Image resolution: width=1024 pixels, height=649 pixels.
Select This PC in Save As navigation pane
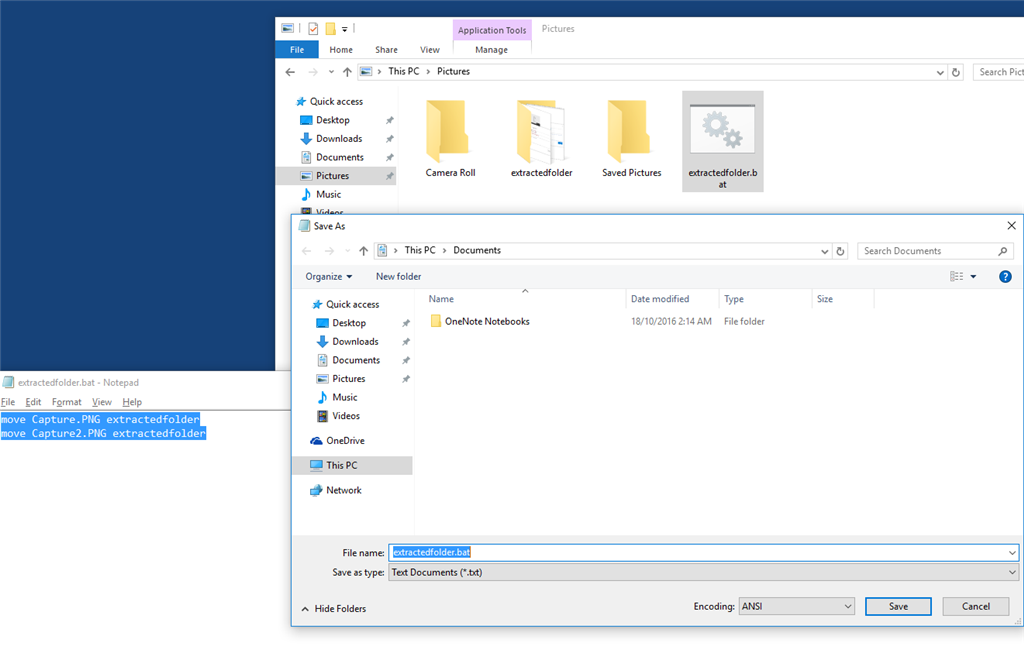(x=353, y=466)
